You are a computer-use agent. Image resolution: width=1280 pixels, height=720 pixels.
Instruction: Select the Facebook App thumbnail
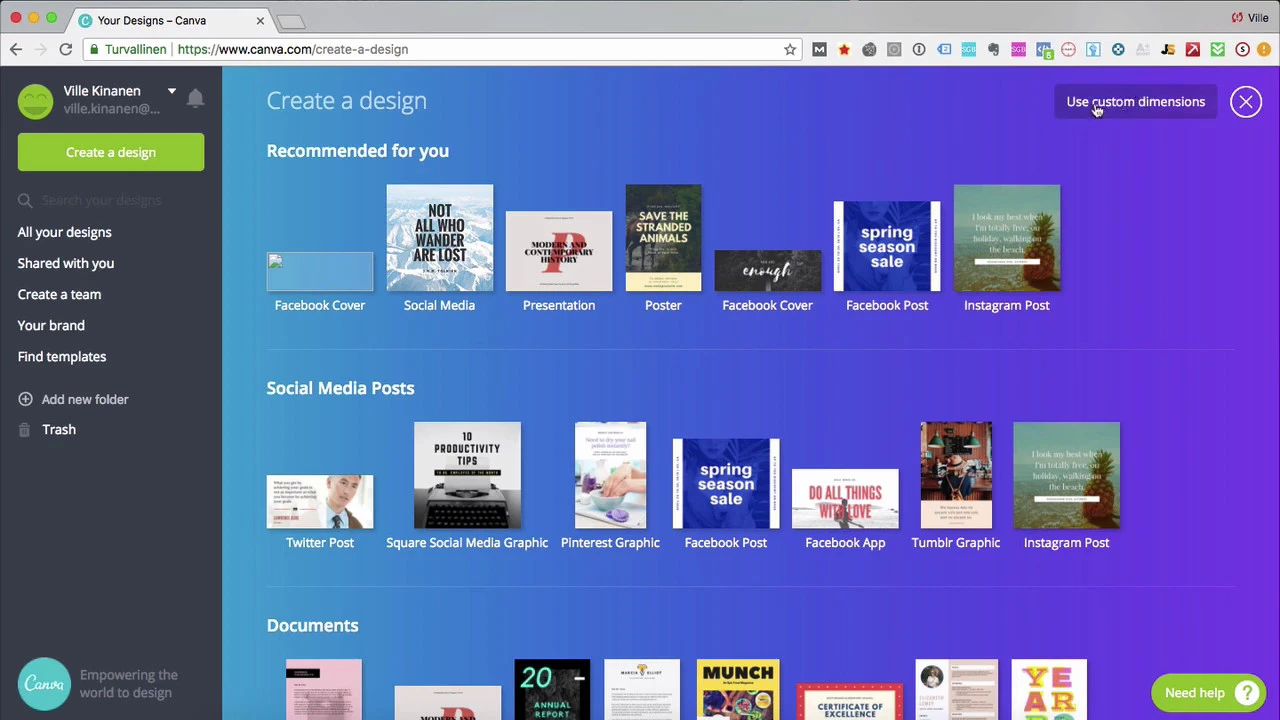(845, 498)
